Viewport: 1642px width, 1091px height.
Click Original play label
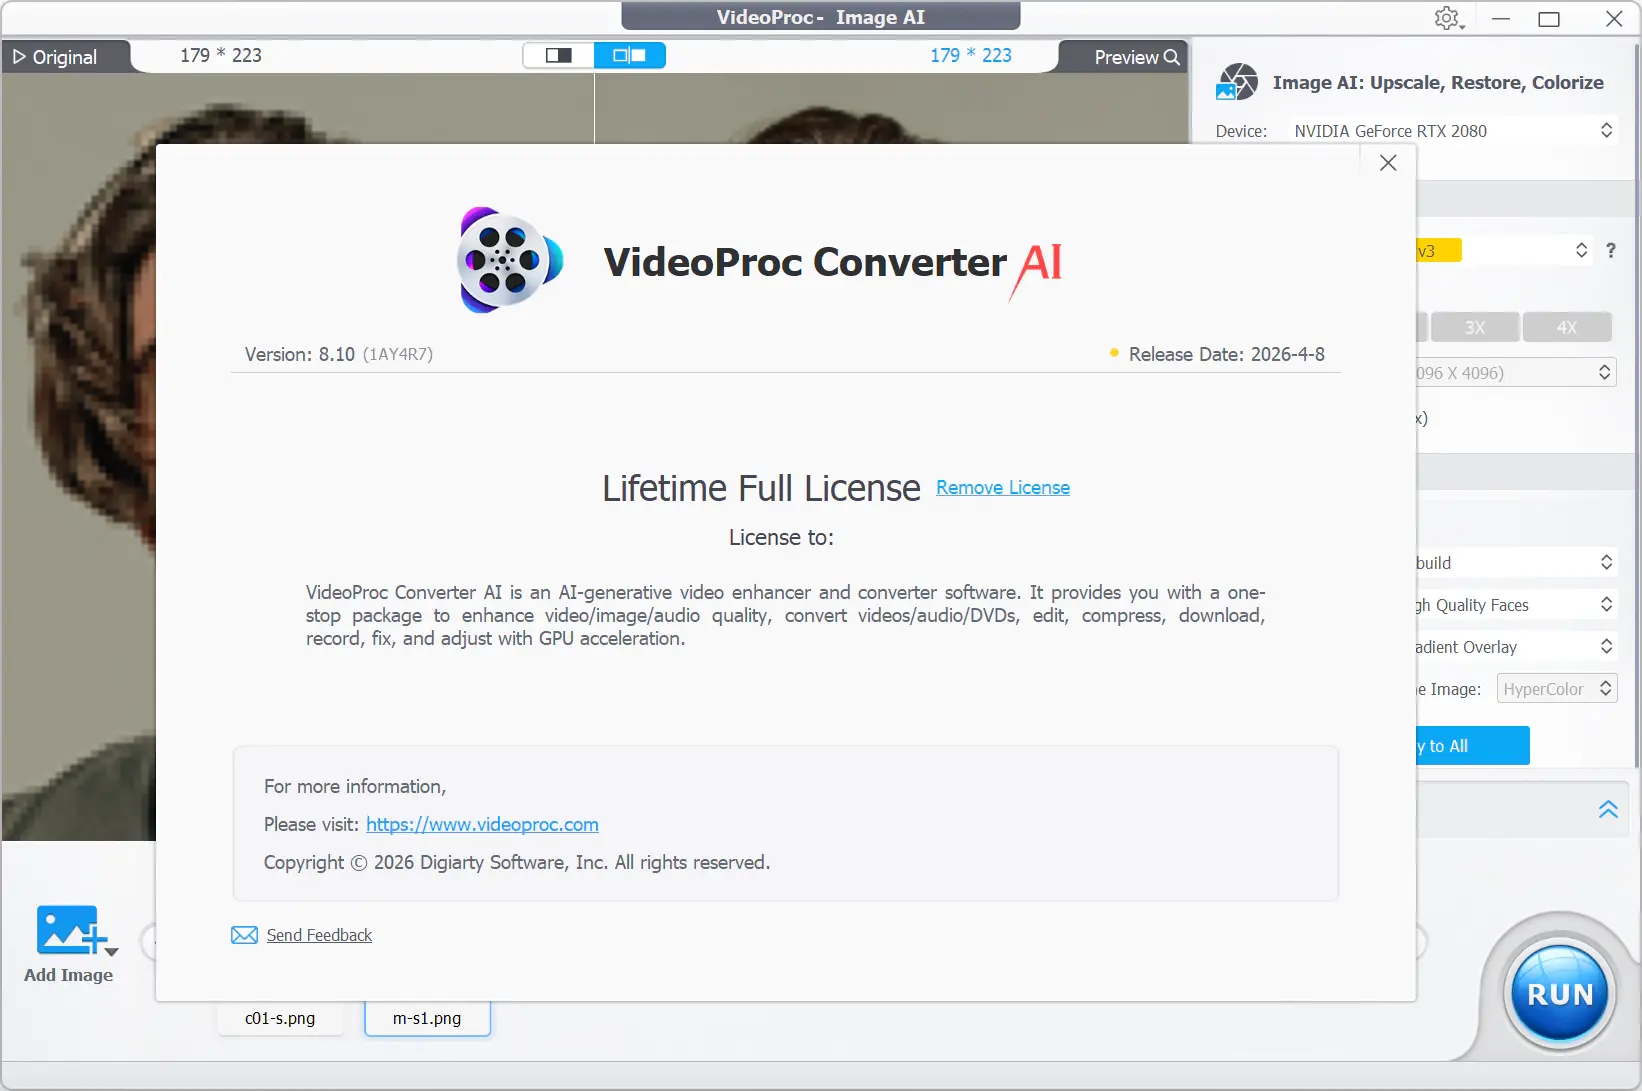pos(55,57)
